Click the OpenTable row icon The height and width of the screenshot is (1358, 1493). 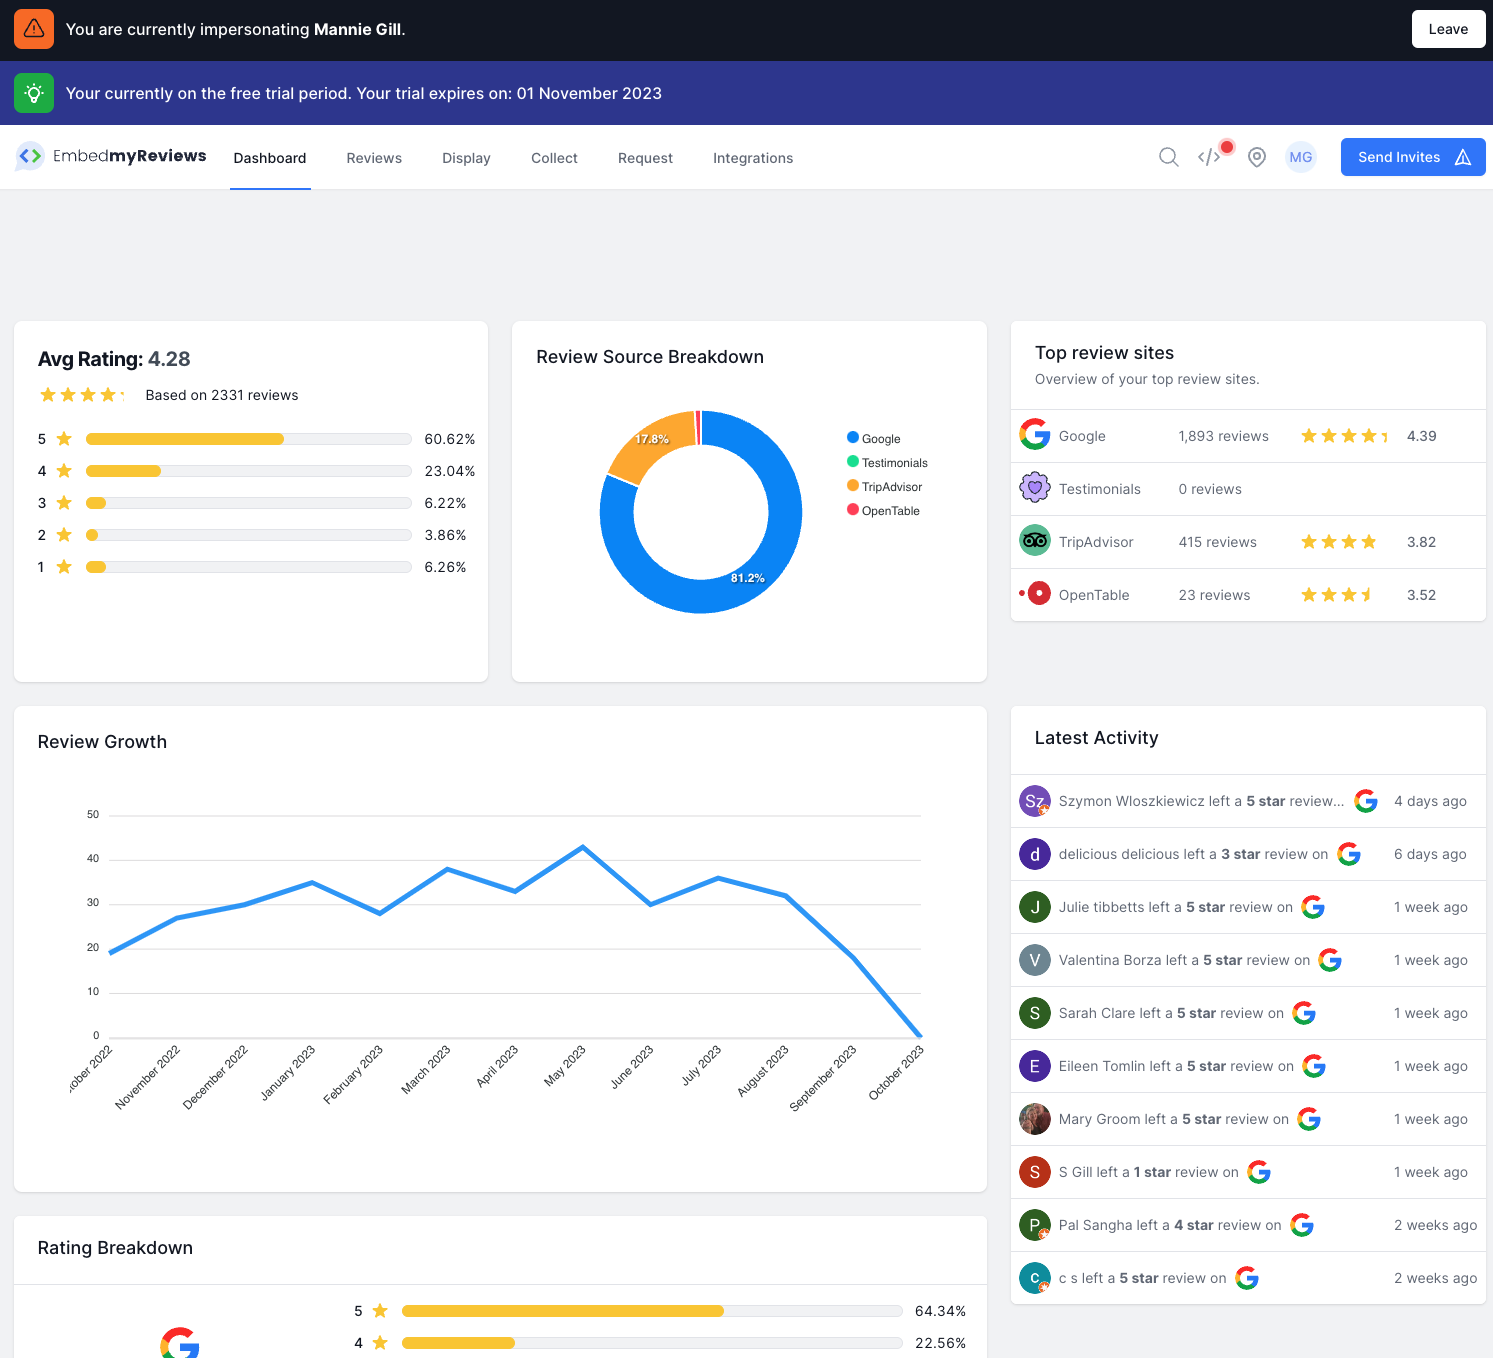click(1039, 594)
